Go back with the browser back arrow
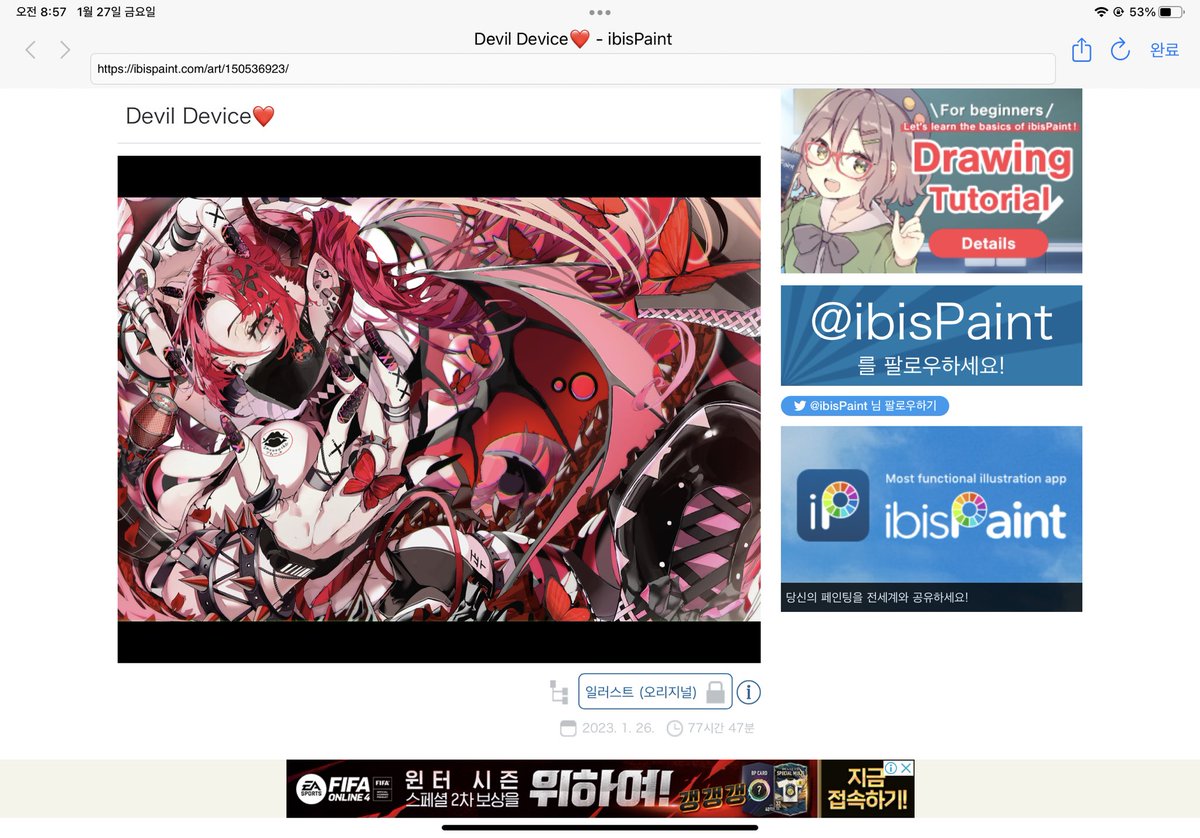 [31, 50]
